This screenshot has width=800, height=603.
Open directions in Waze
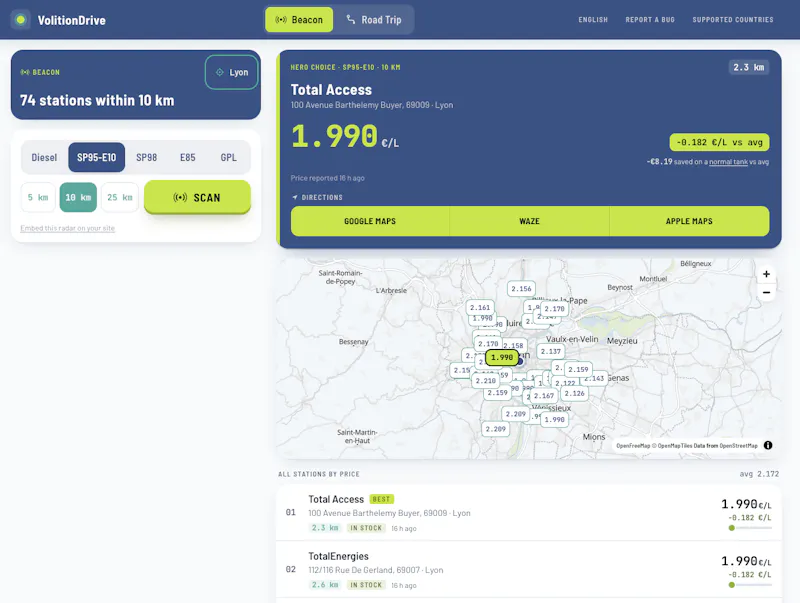(x=529, y=221)
